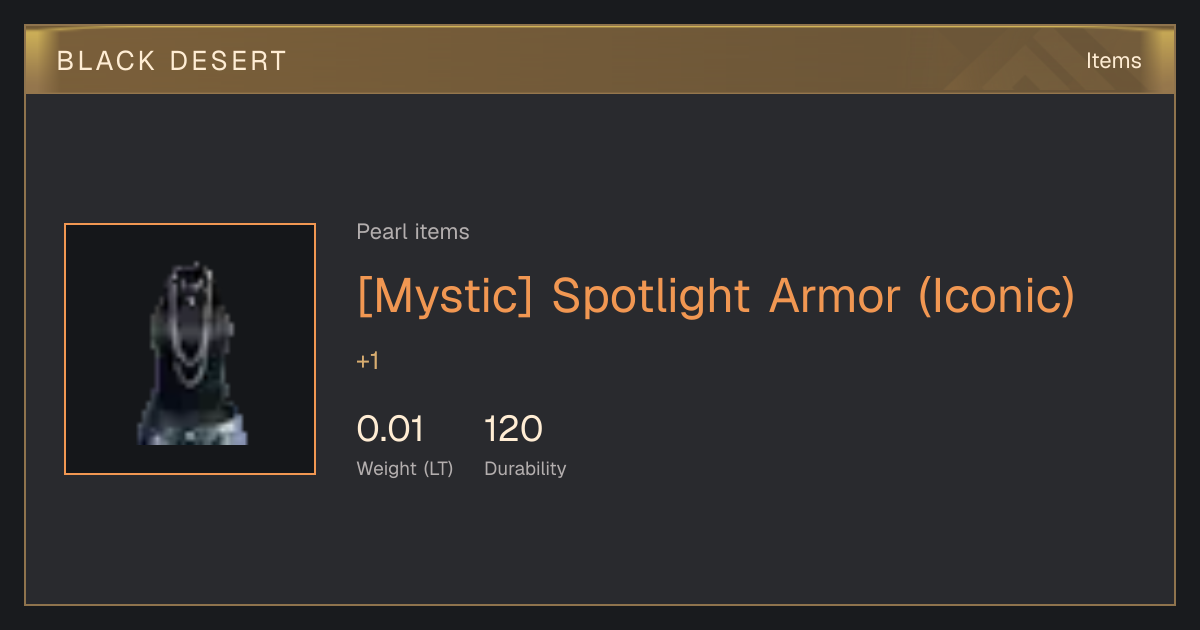Click the 0.01 weight value
Viewport: 1200px width, 630px height.
[x=391, y=429]
